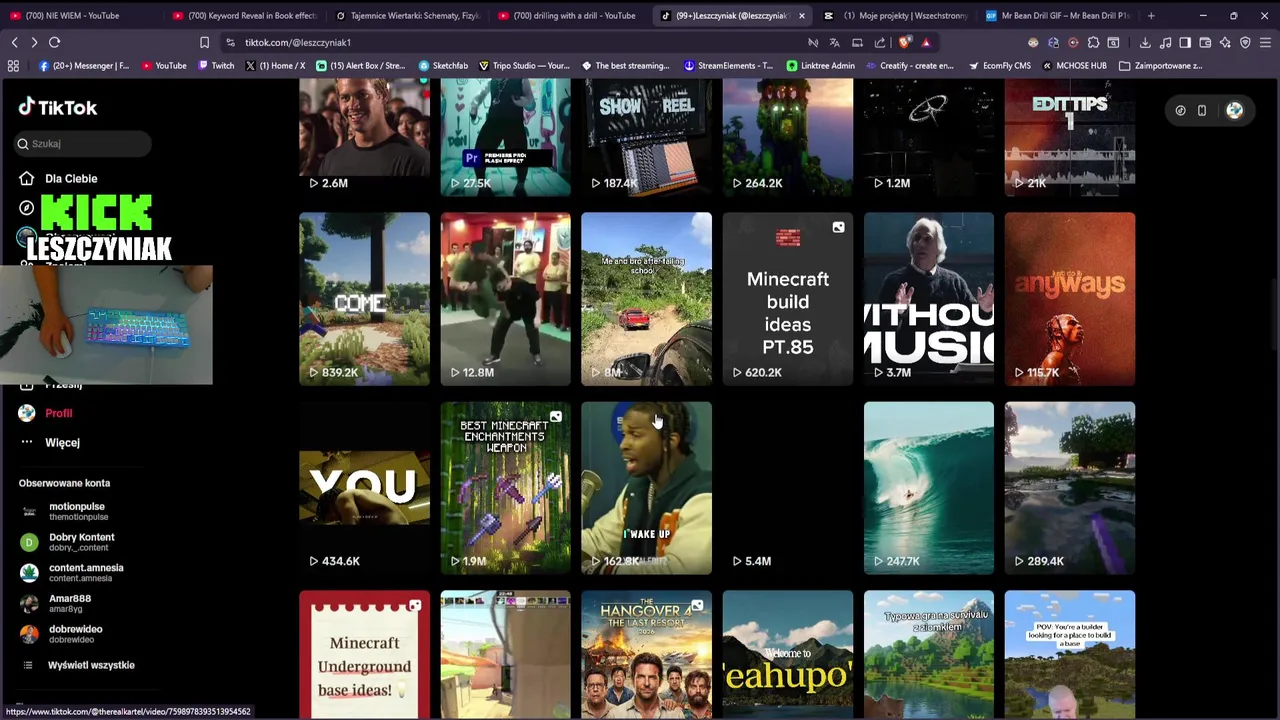This screenshot has width=1280, height=720.
Task: Open the content.amnesia followed account
Action: pos(72,572)
